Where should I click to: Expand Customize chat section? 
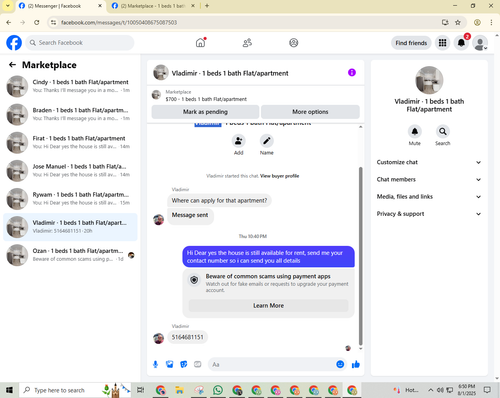[x=429, y=162]
